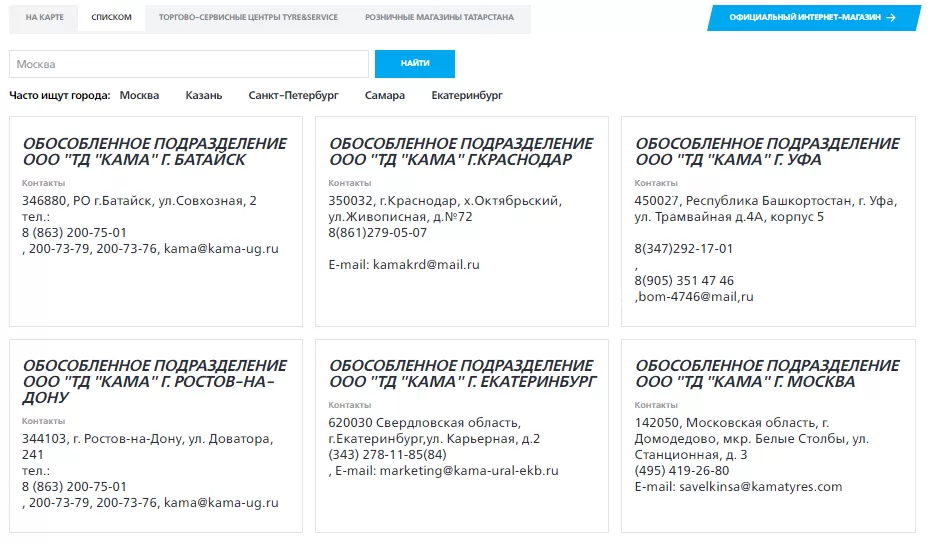Choose Москва from frequently searched cities
This screenshot has width=933, height=545.
(139, 96)
